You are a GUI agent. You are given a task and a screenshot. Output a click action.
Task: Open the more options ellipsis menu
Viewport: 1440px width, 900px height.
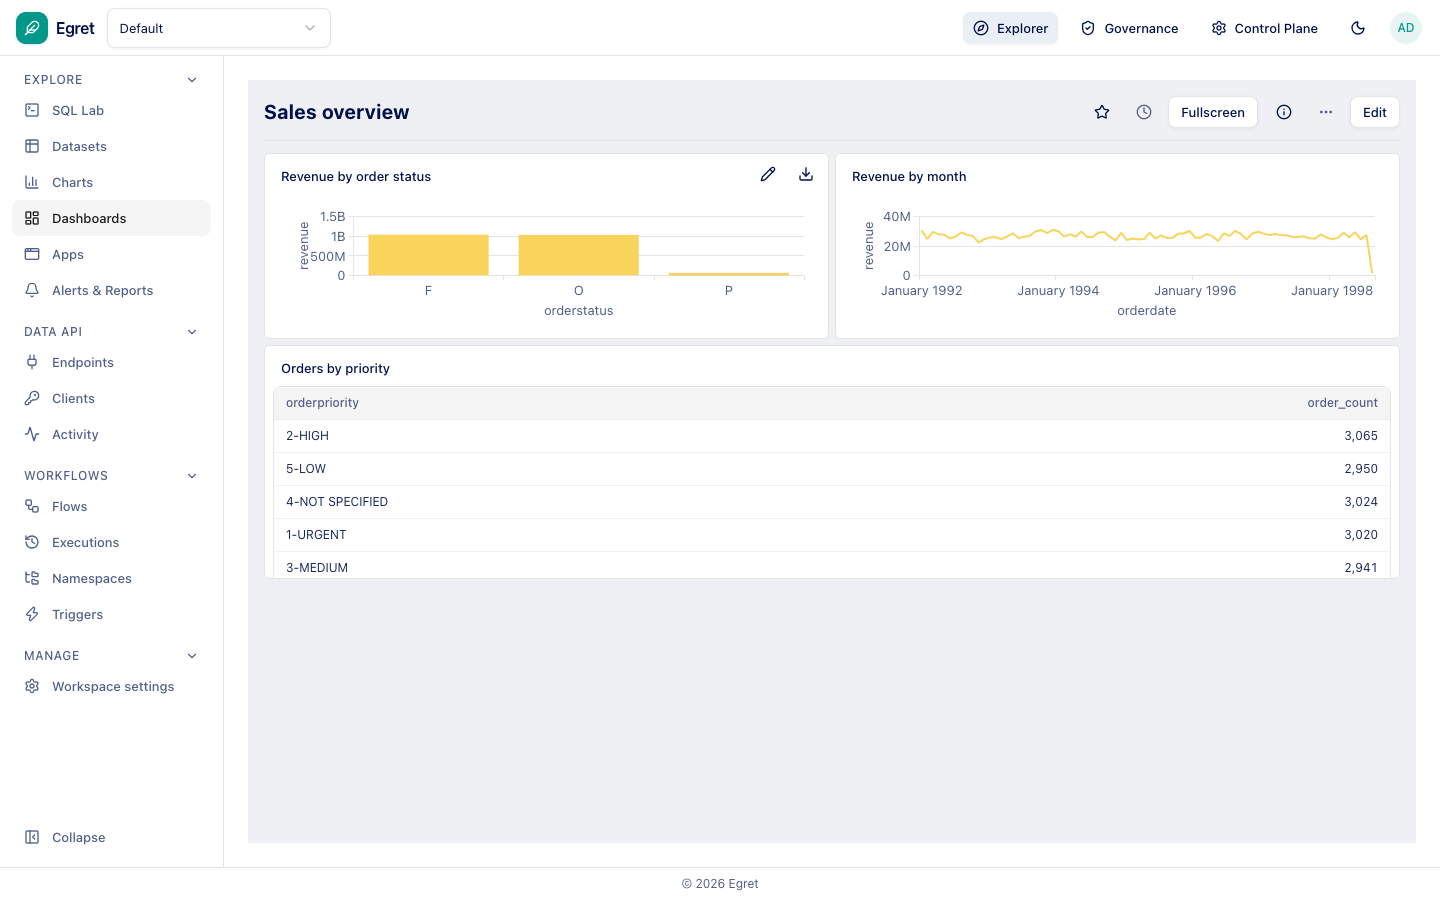1326,112
